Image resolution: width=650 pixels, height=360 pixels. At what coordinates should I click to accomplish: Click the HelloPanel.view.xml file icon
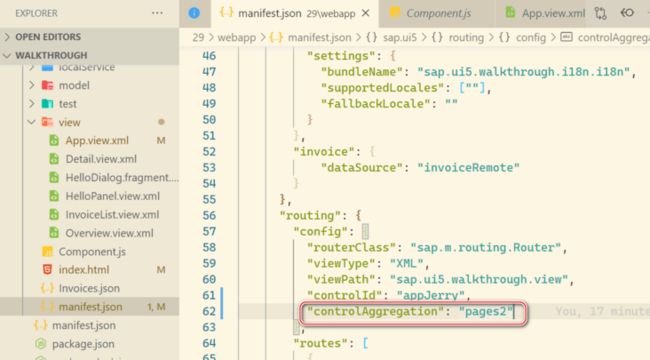tap(54, 196)
